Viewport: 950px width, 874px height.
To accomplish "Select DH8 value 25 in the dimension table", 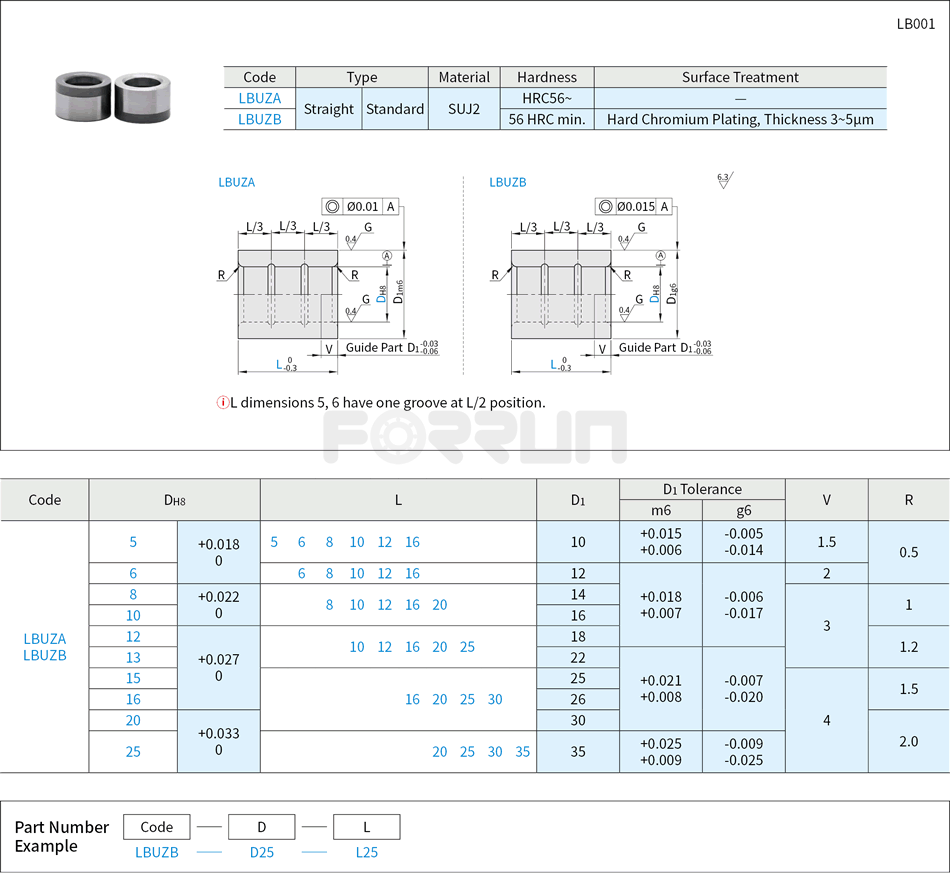I will 133,751.
